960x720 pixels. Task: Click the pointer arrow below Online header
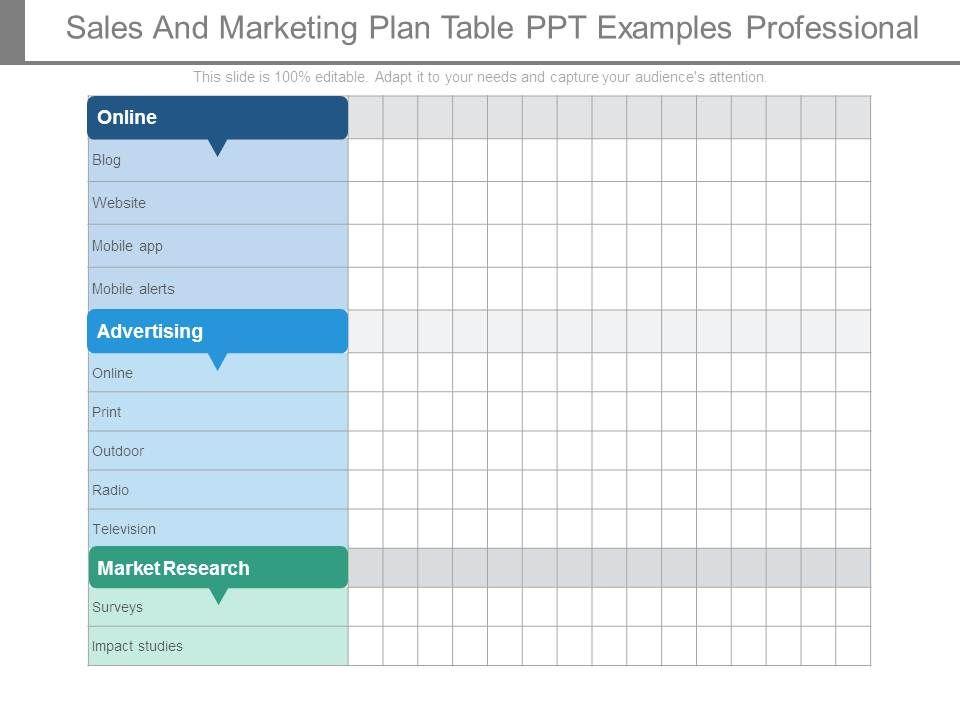pos(217,148)
